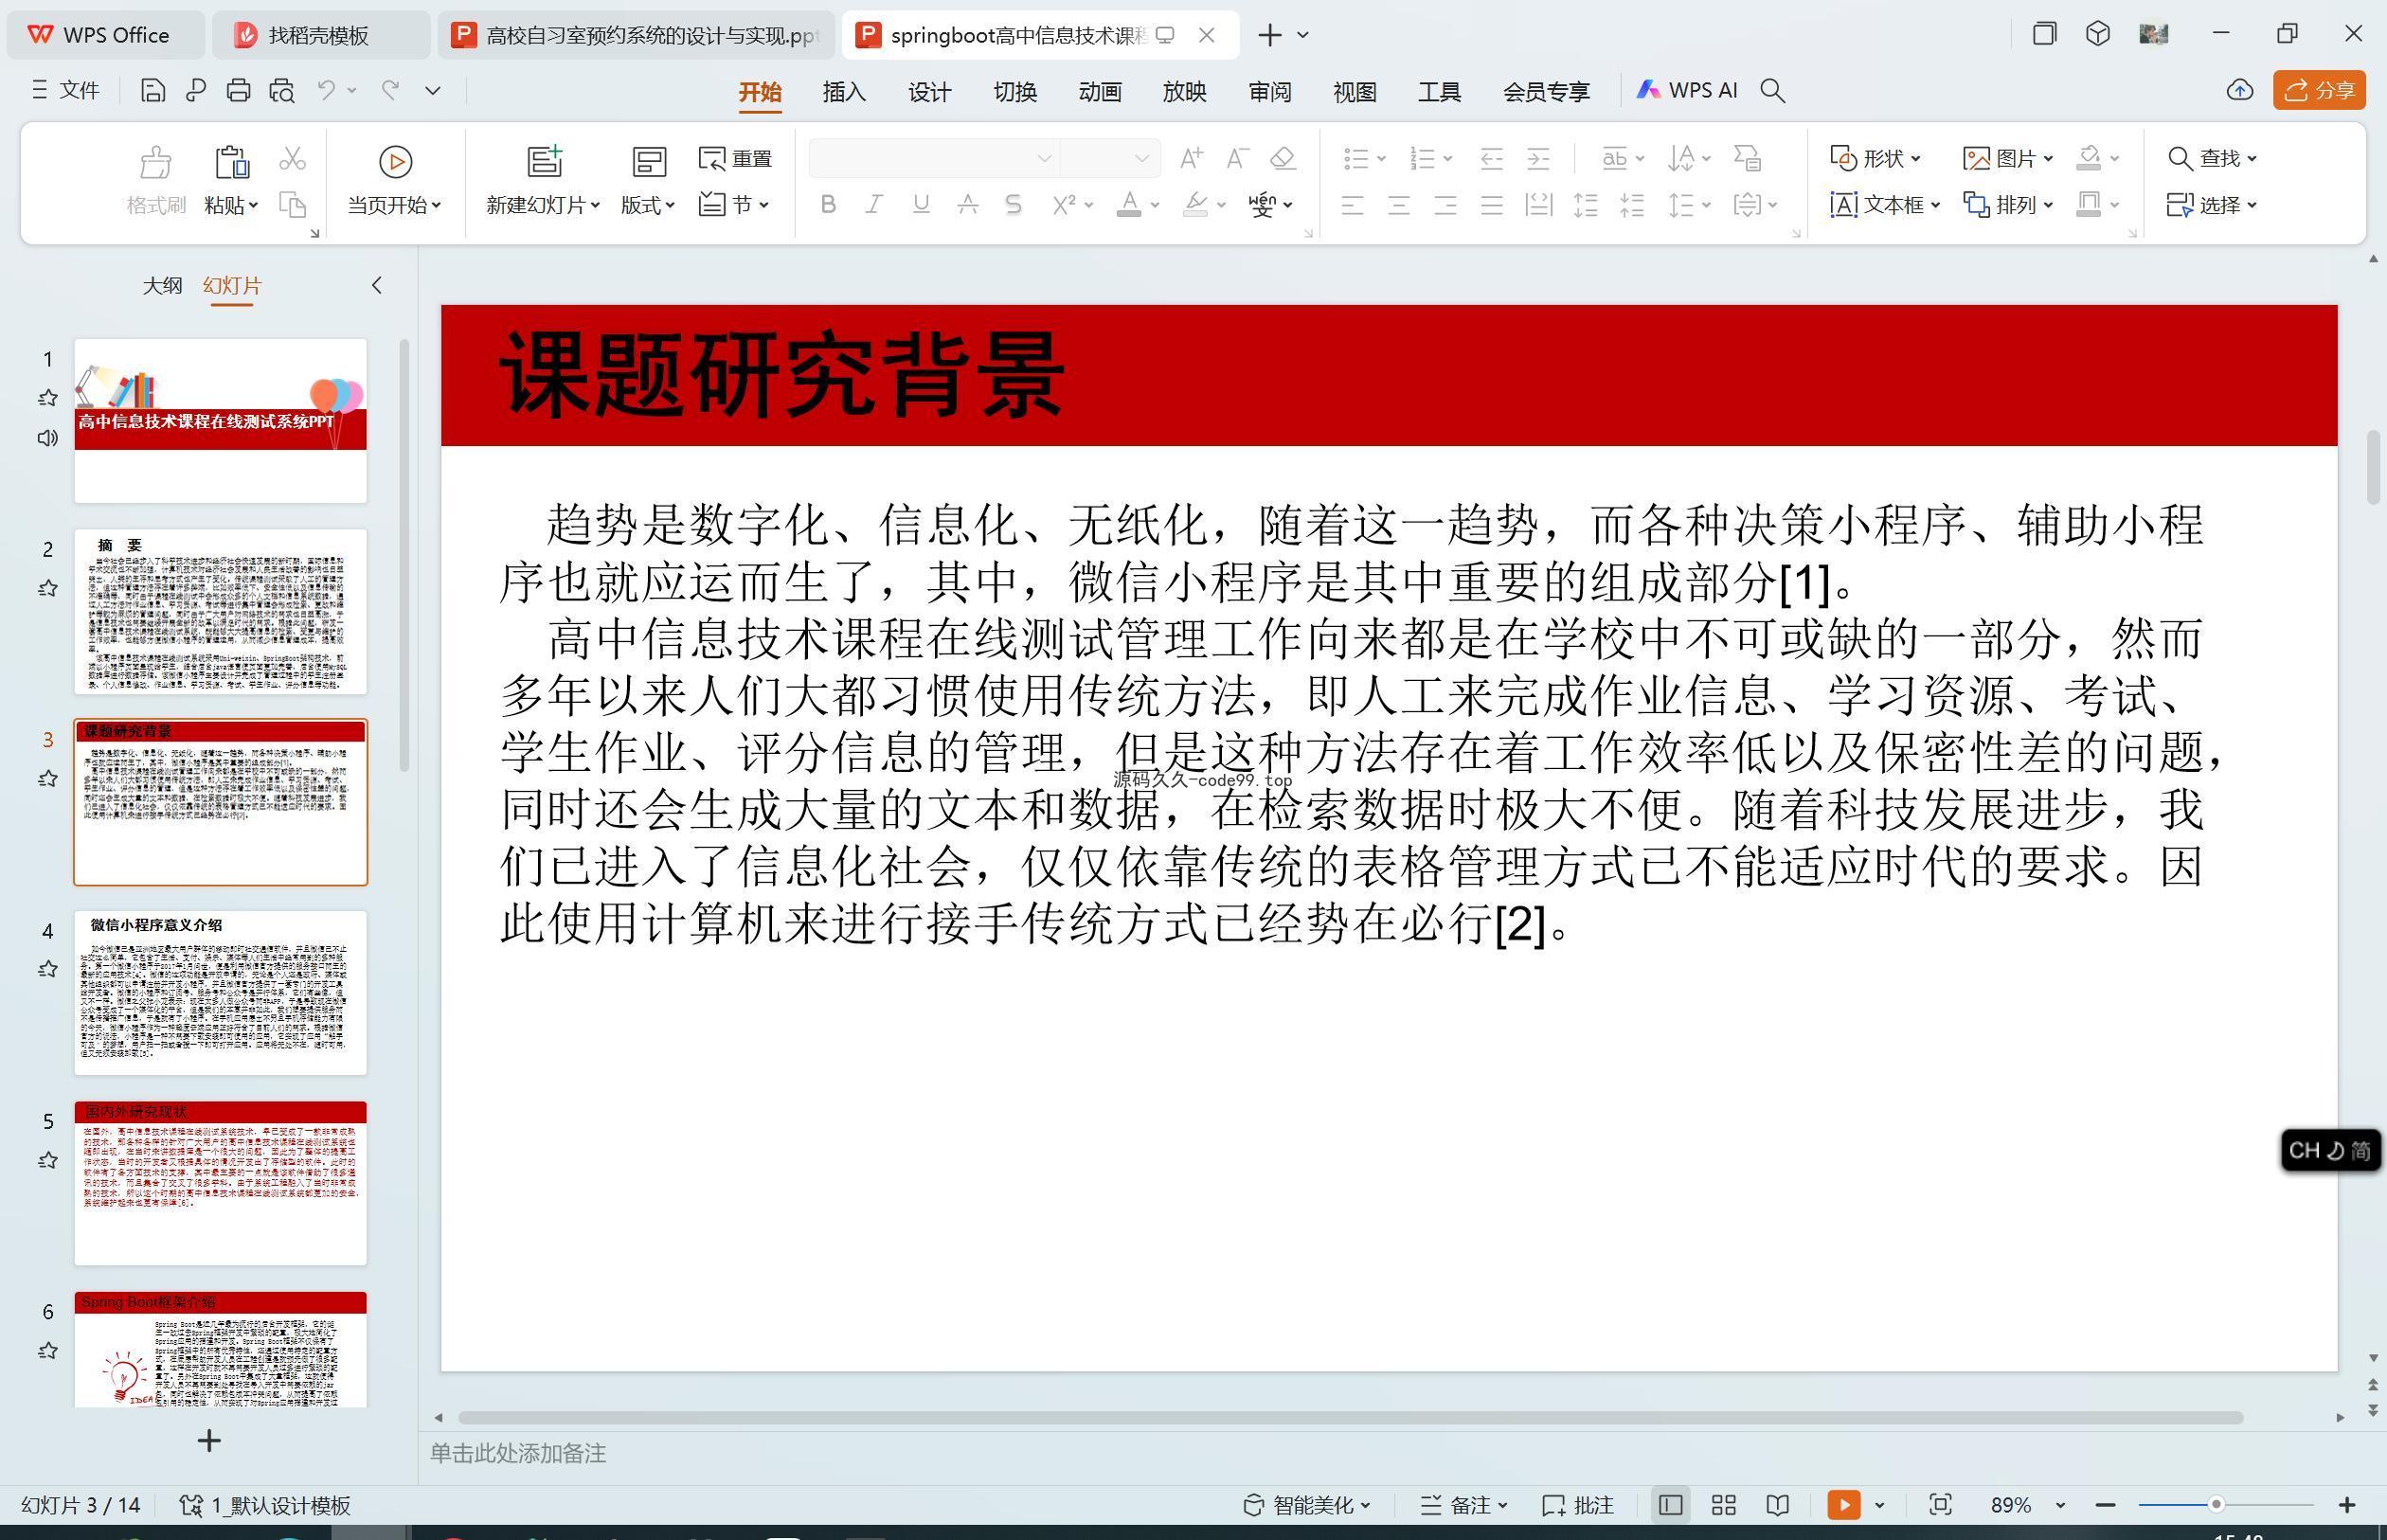2387x1540 pixels.
Task: Click the Cut scissors icon
Action: pyautogui.click(x=292, y=158)
